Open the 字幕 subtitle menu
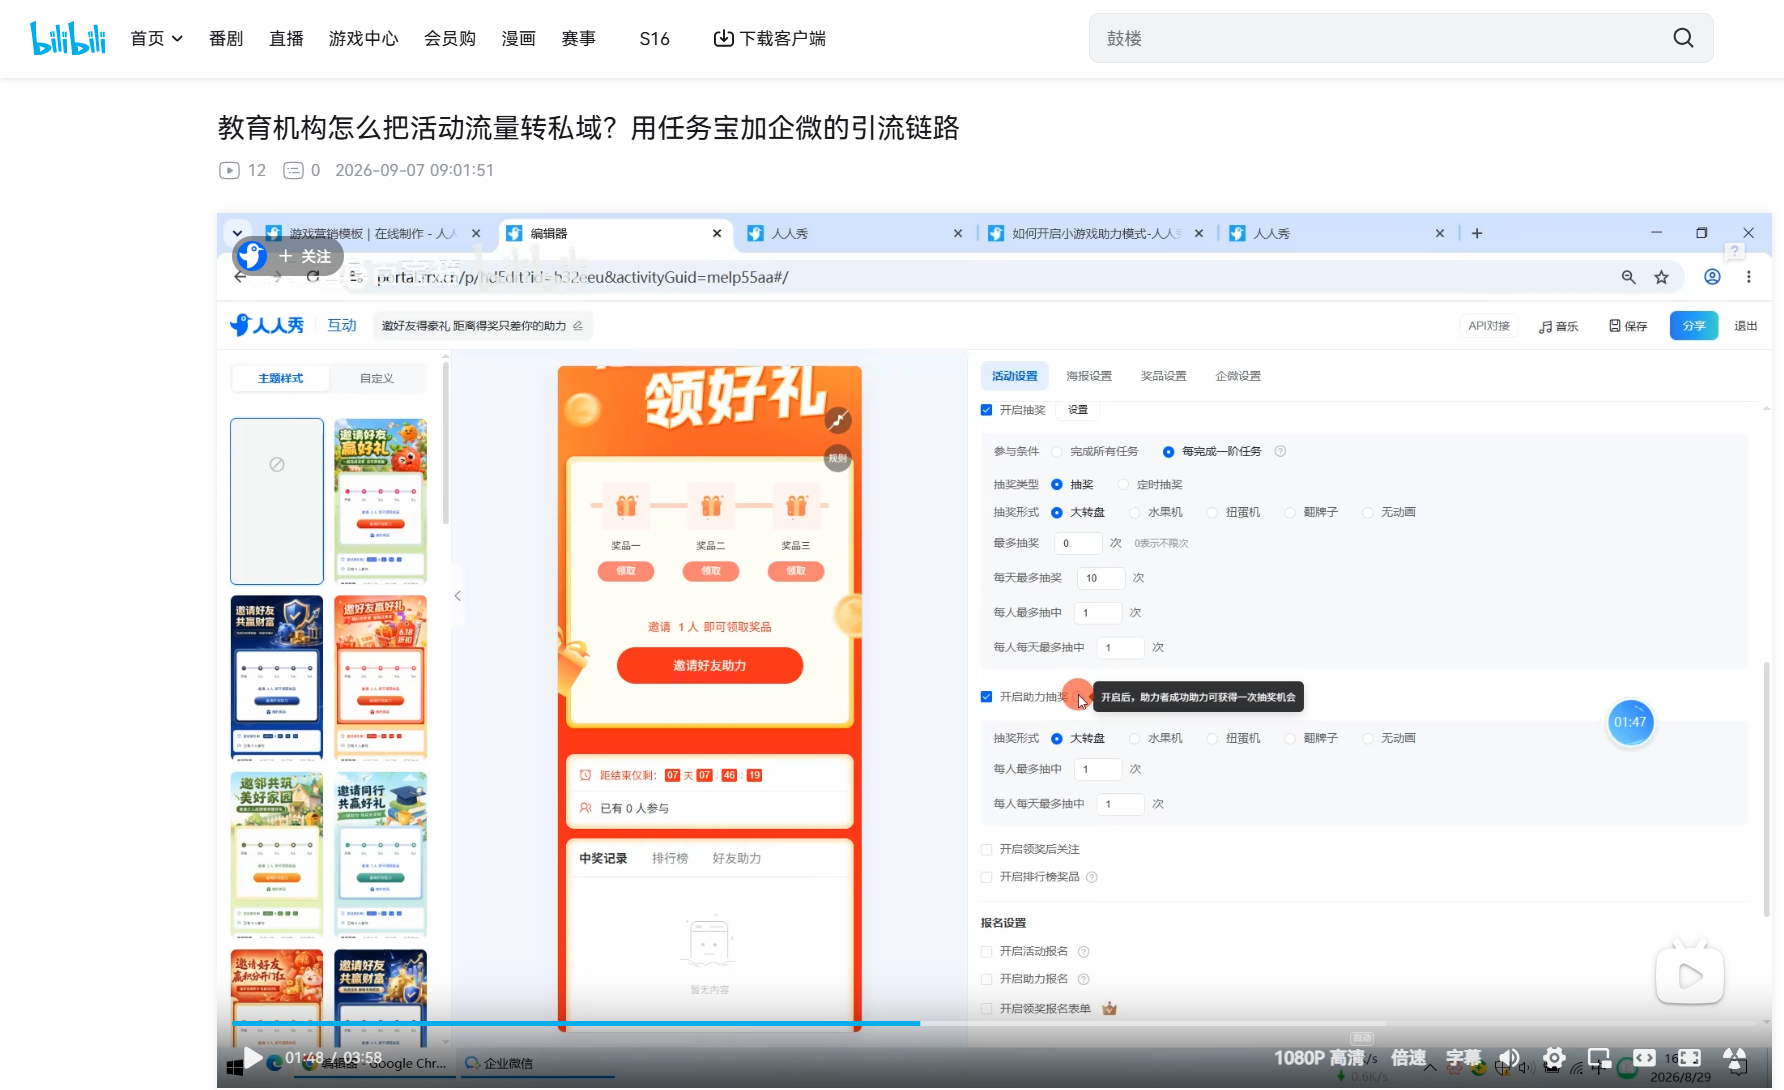The height and width of the screenshot is (1090, 1784). (x=1463, y=1058)
